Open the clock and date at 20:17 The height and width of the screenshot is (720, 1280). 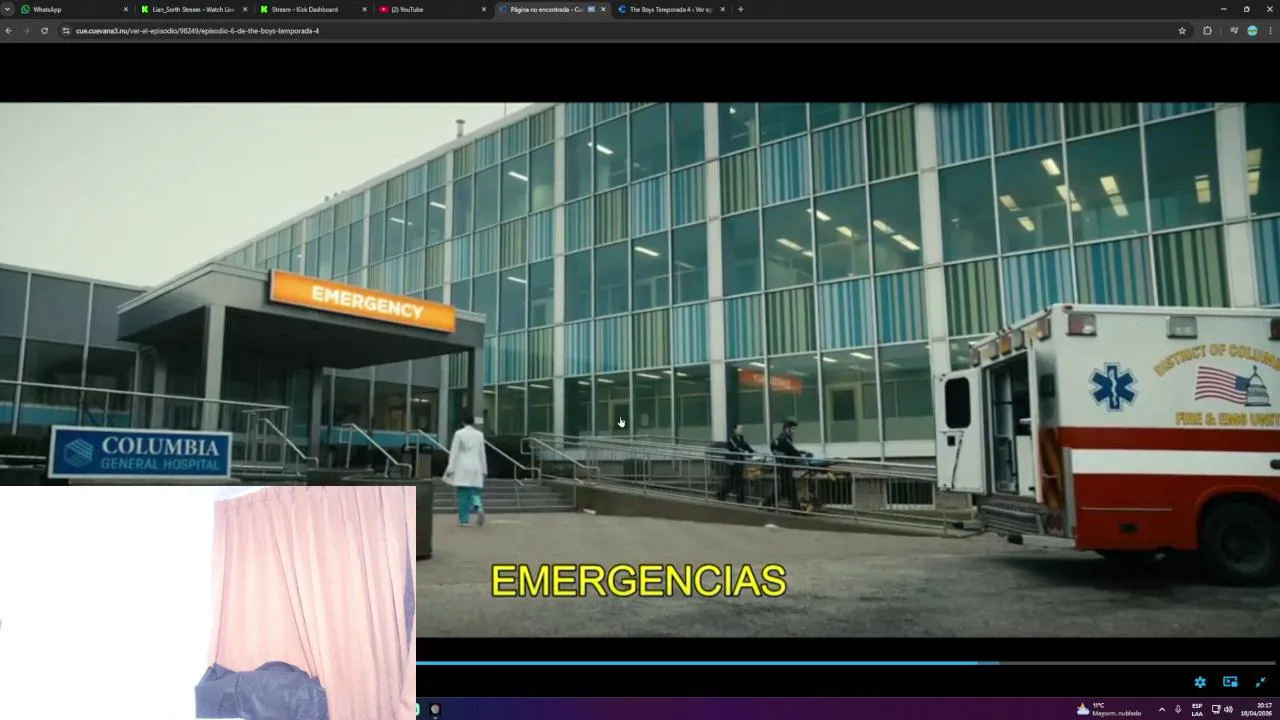tap(1258, 709)
